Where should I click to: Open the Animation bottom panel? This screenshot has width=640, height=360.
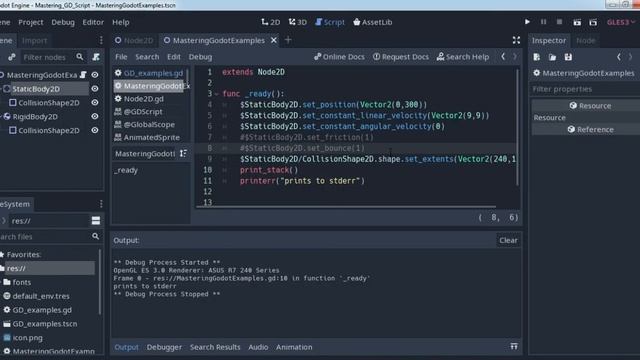tap(294, 347)
